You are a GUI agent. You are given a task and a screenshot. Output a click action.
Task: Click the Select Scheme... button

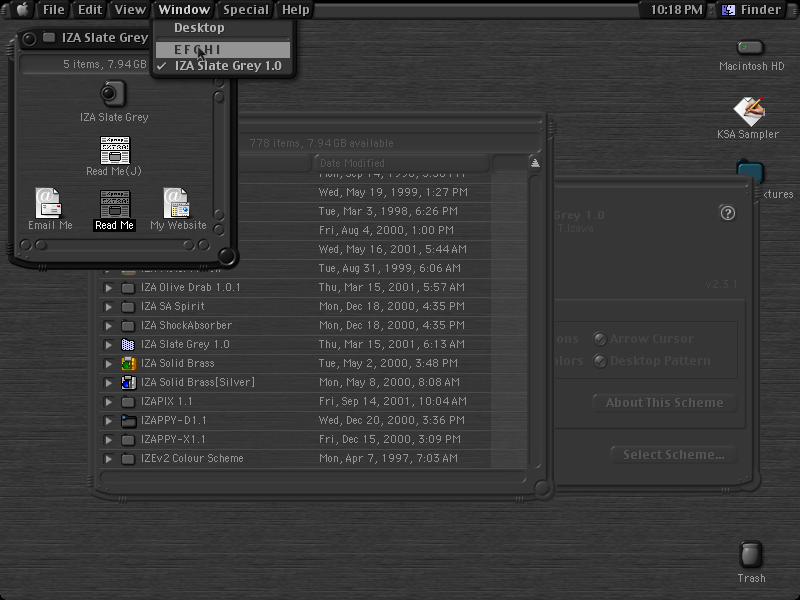point(673,455)
